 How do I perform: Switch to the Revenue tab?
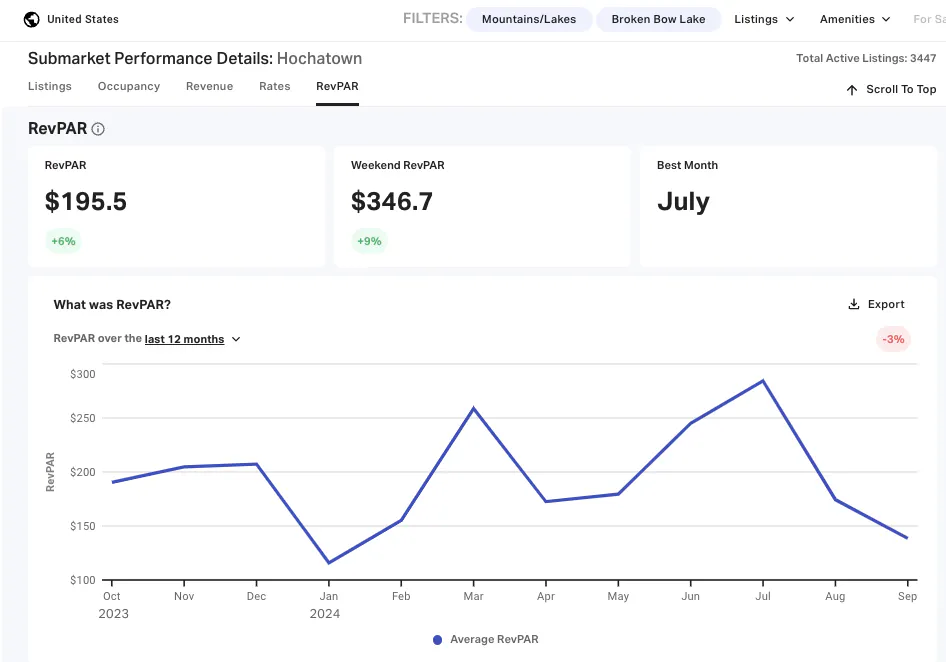tap(209, 86)
